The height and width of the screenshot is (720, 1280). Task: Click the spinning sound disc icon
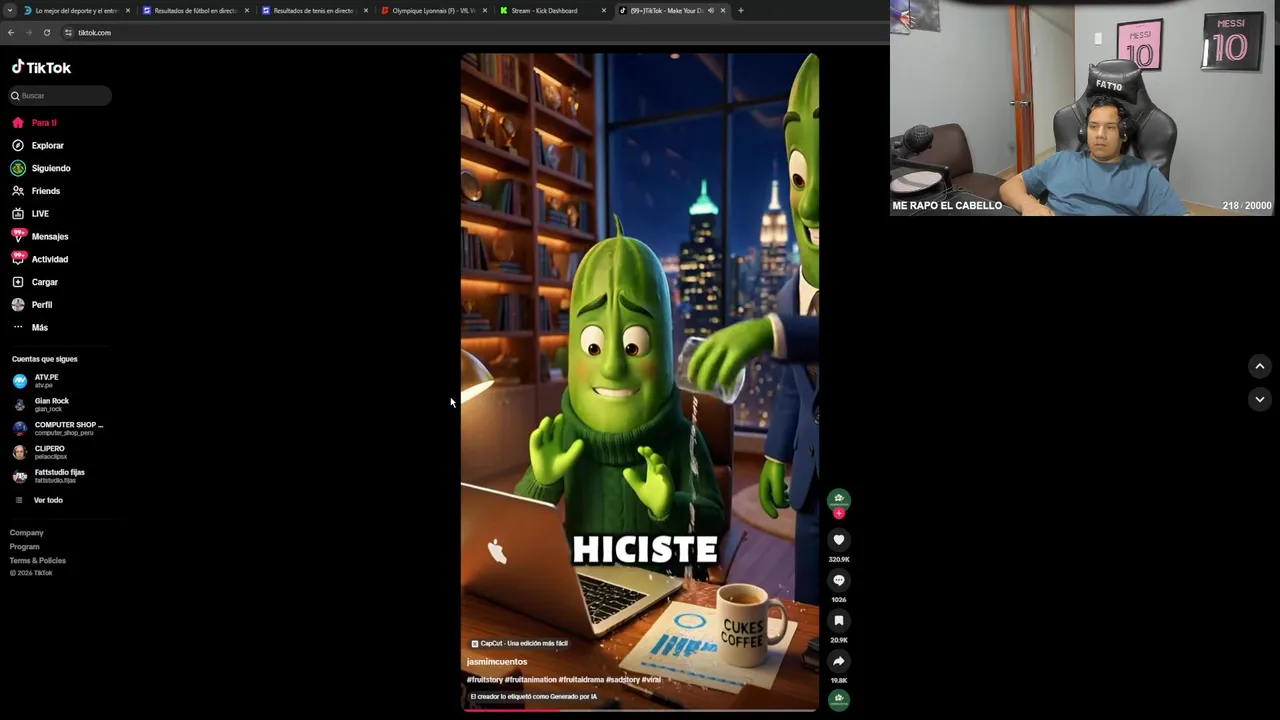click(x=839, y=699)
